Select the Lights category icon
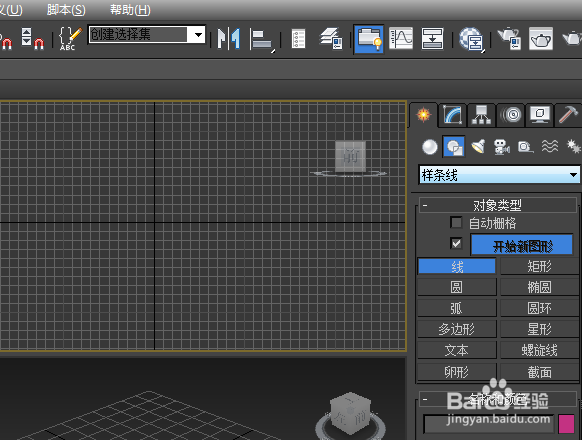Image resolution: width=582 pixels, height=440 pixels. coord(478,146)
